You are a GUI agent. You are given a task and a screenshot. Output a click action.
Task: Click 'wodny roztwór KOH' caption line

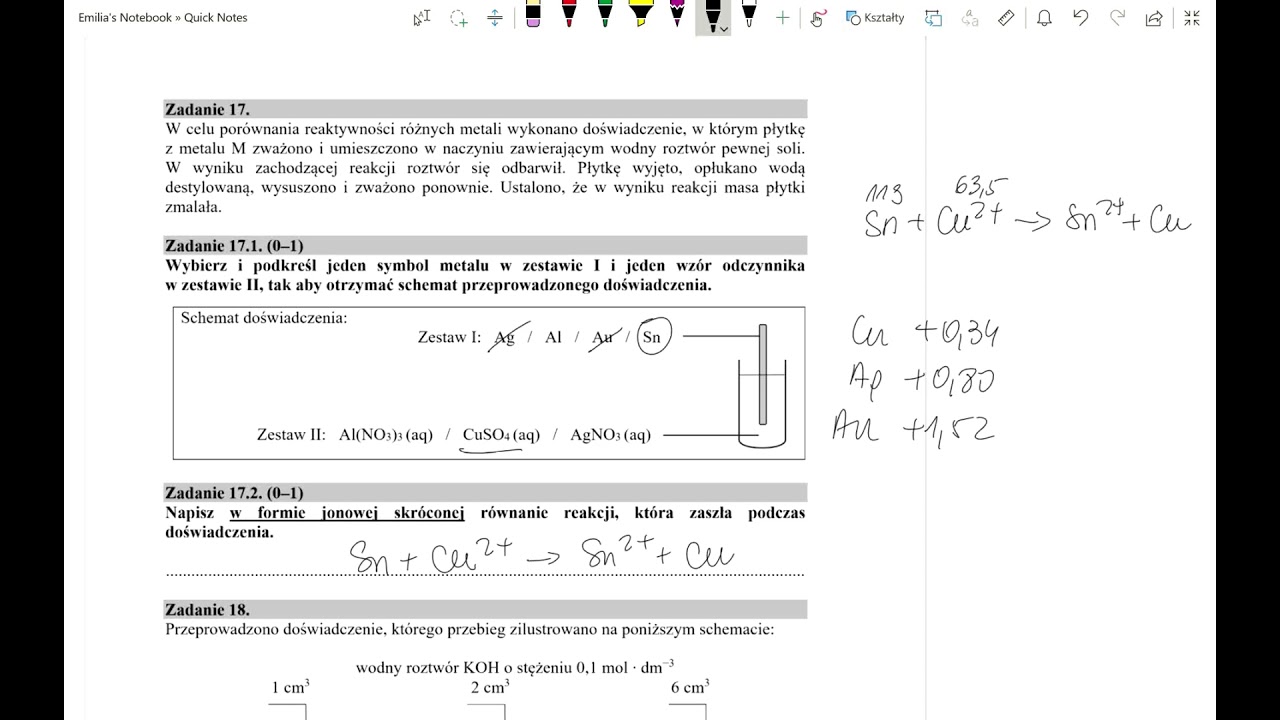coord(515,667)
